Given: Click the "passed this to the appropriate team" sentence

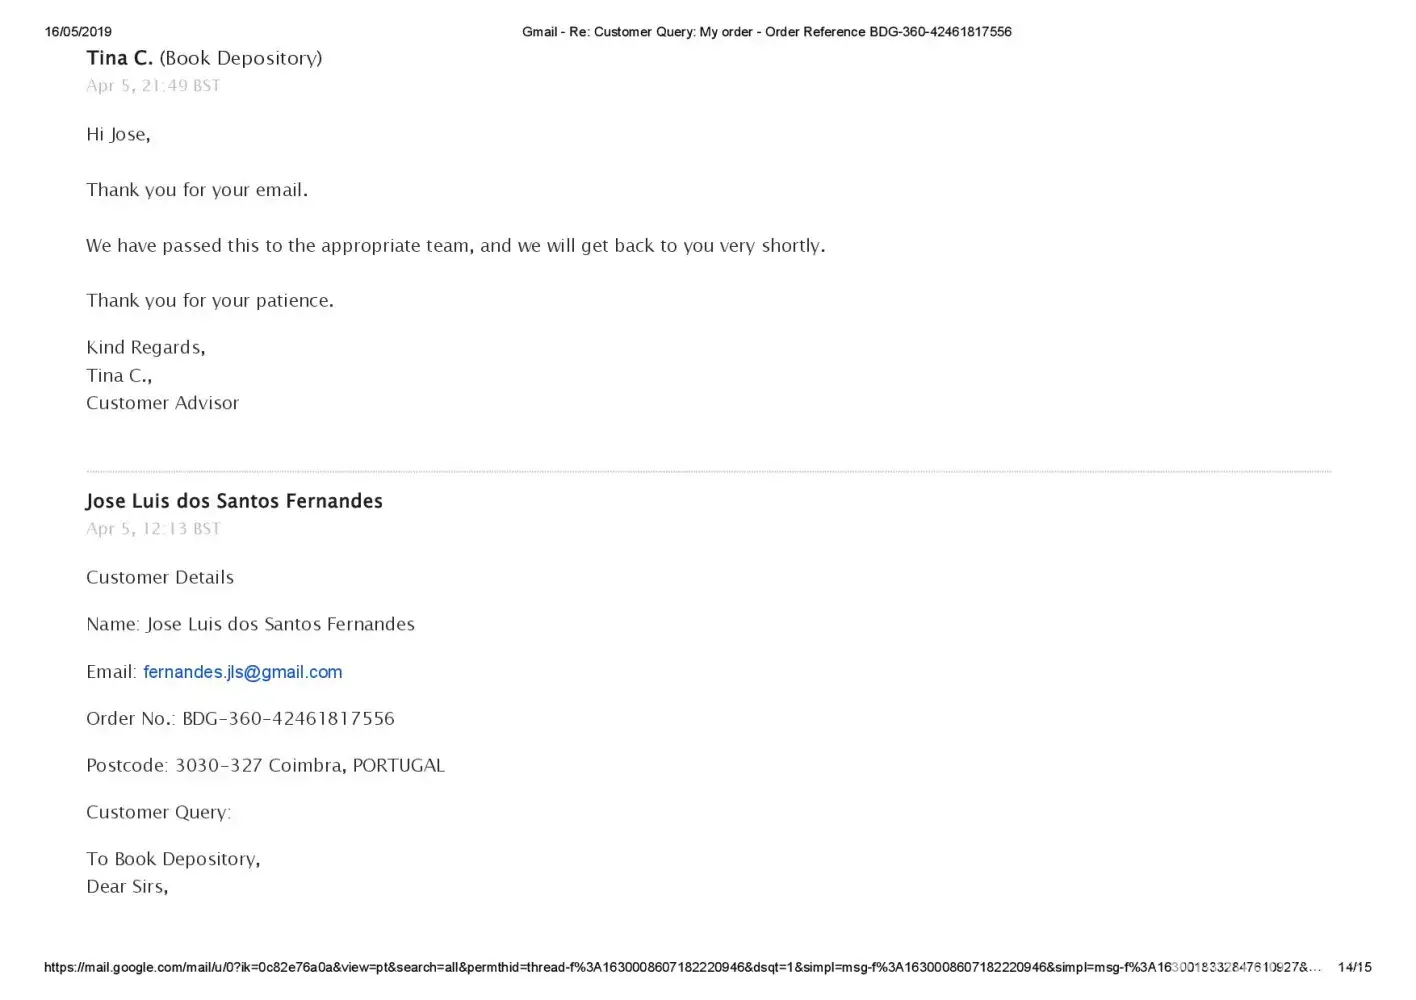Looking at the screenshot, I should click(x=455, y=246).
